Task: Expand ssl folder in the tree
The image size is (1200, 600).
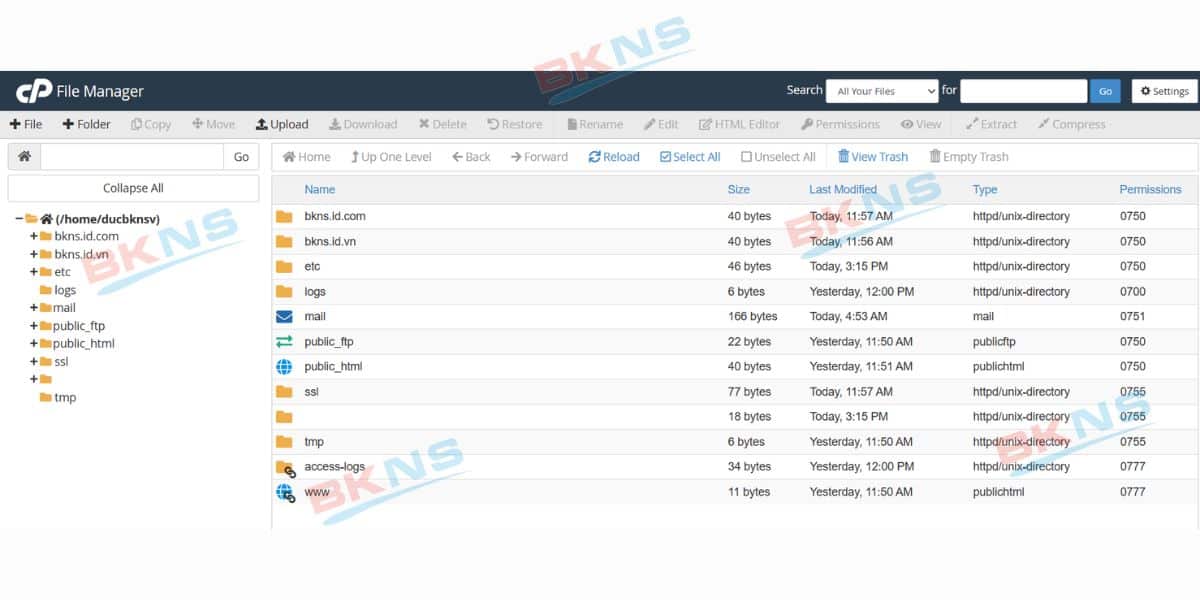Action: pos(34,362)
